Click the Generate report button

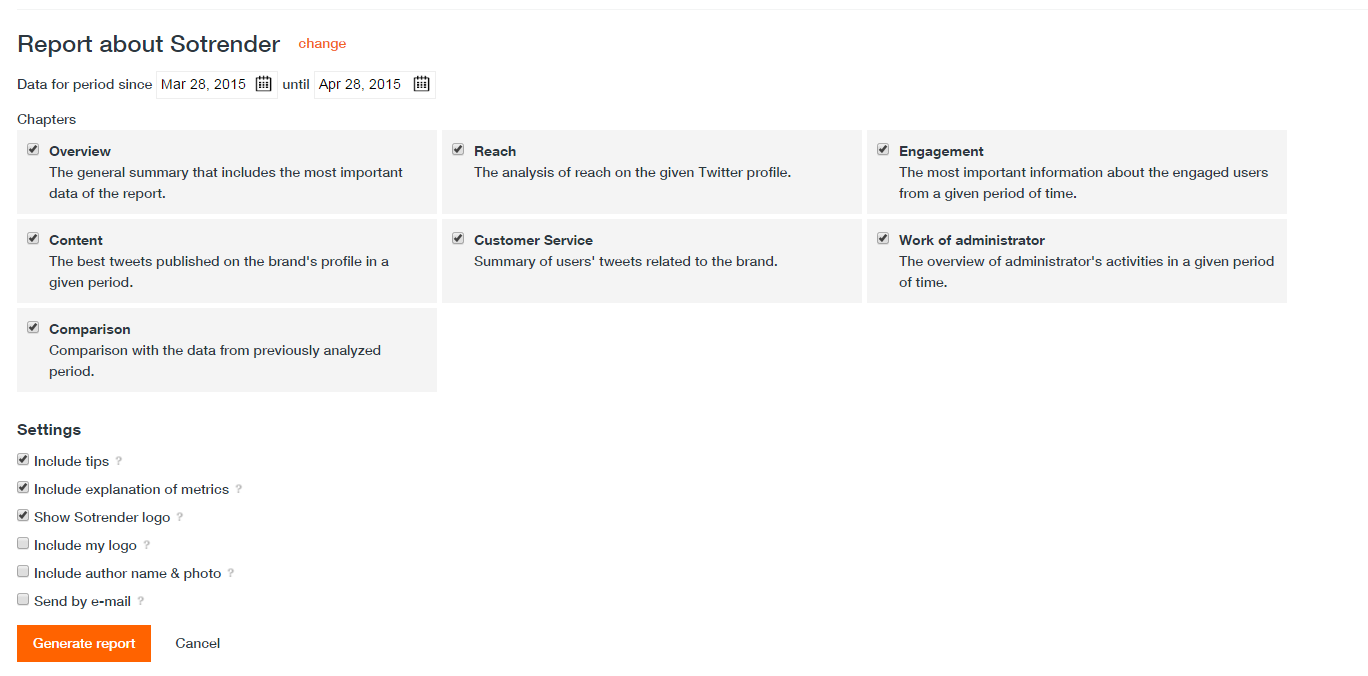[84, 643]
